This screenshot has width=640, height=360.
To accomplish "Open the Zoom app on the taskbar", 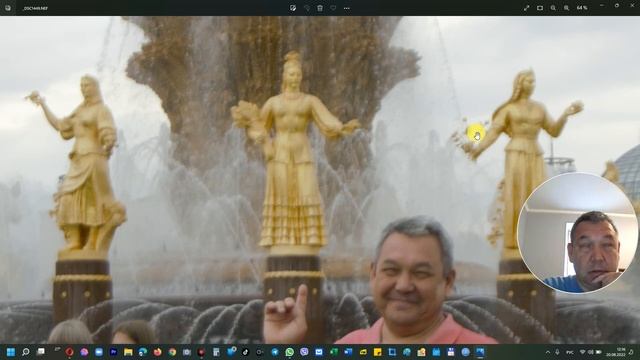I will (x=99, y=352).
